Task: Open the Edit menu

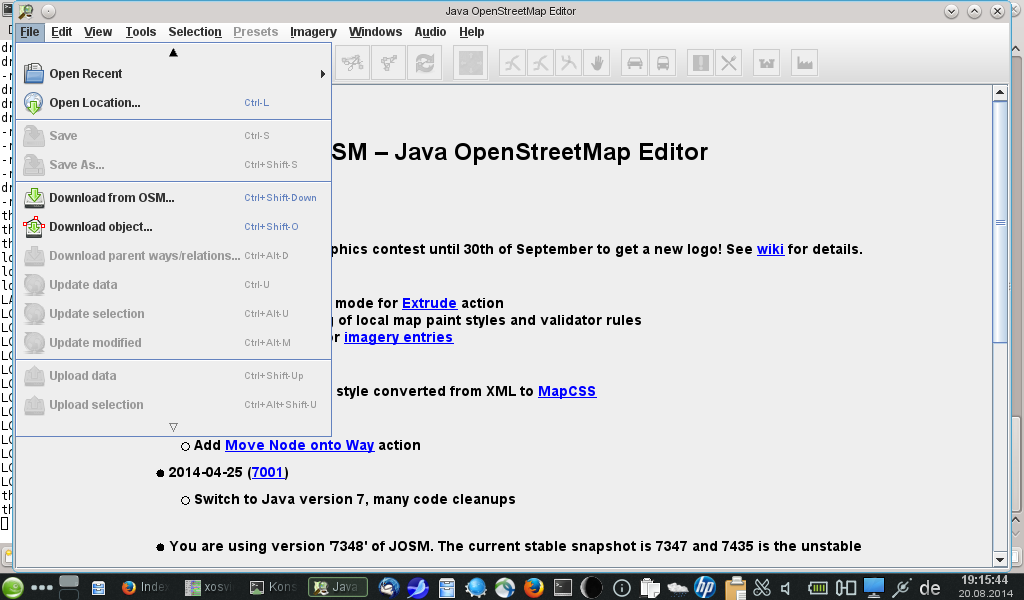Action: click(x=61, y=32)
